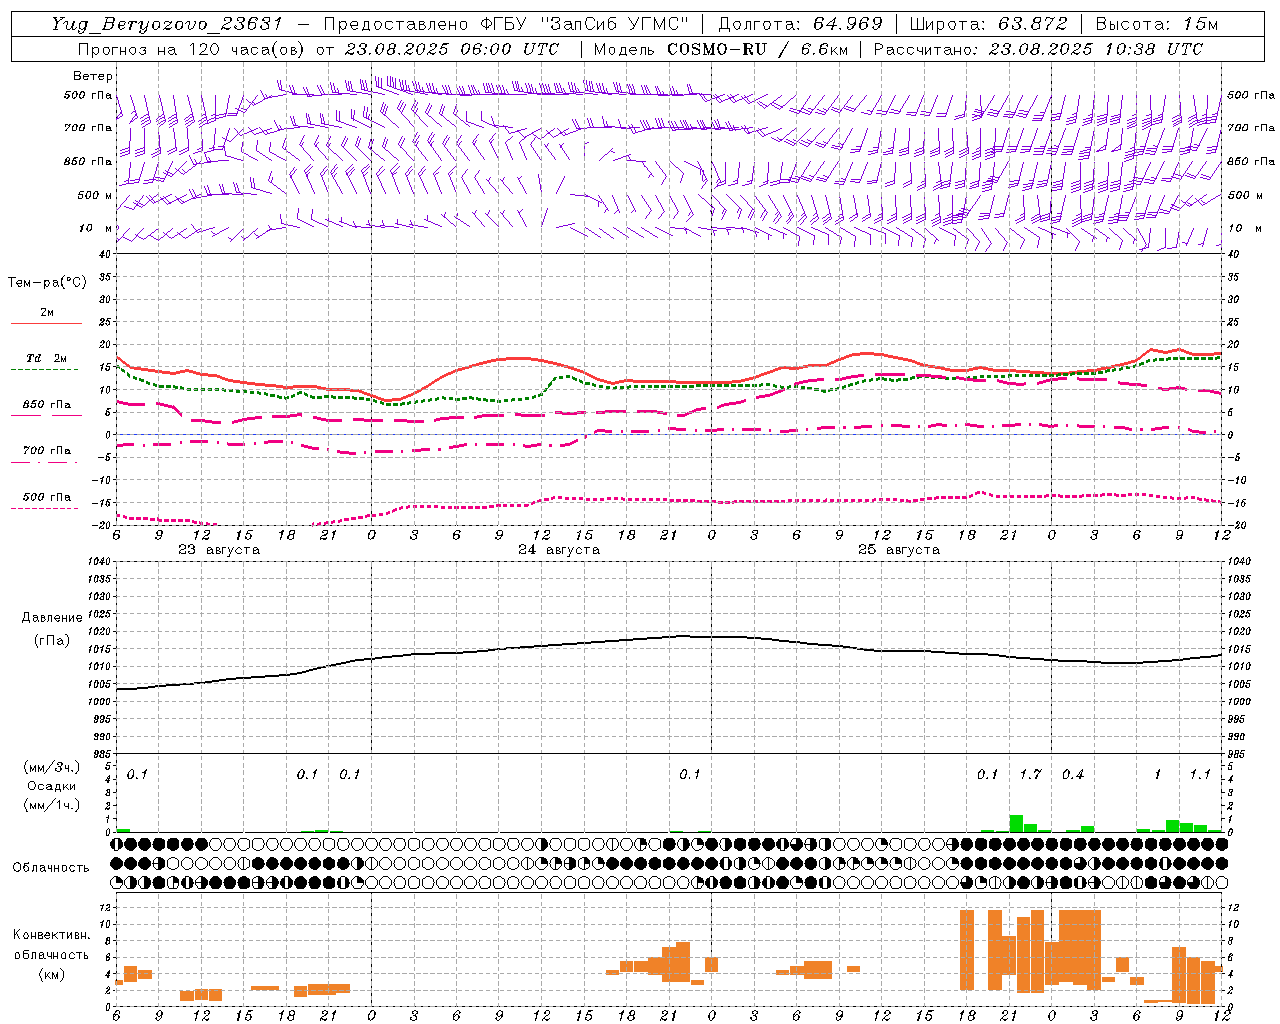Screen dimensions: 1280x1024
Task: Click the "(мм/3ч.)" precipitation unit label
Action: (x=51, y=766)
